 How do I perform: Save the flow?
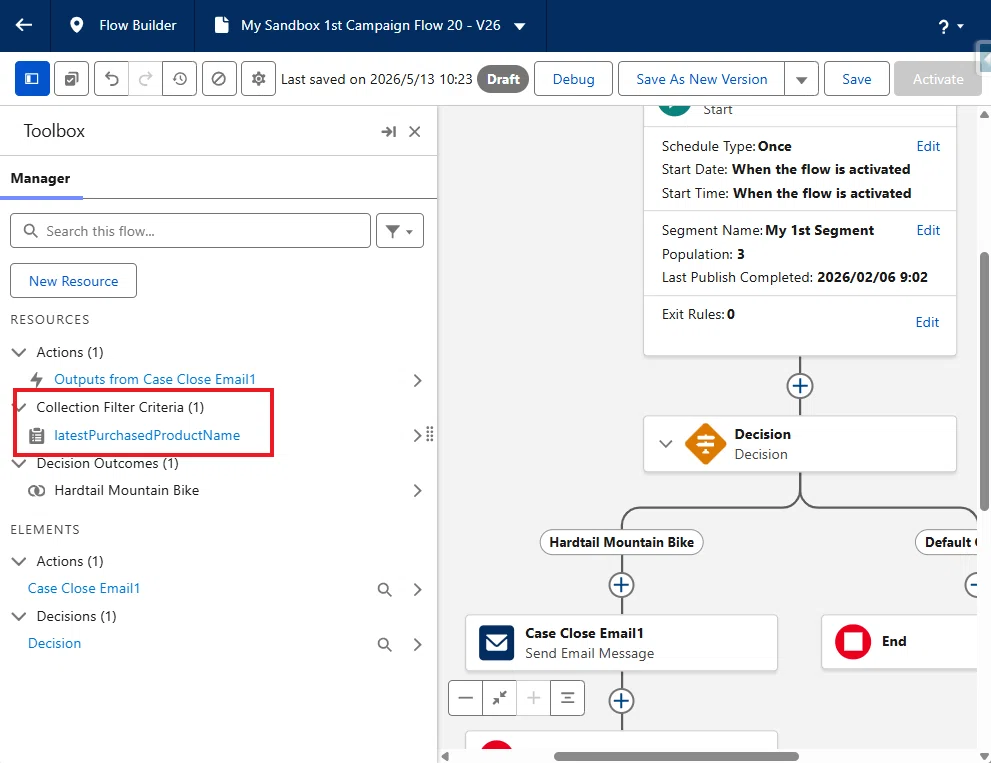click(x=856, y=78)
